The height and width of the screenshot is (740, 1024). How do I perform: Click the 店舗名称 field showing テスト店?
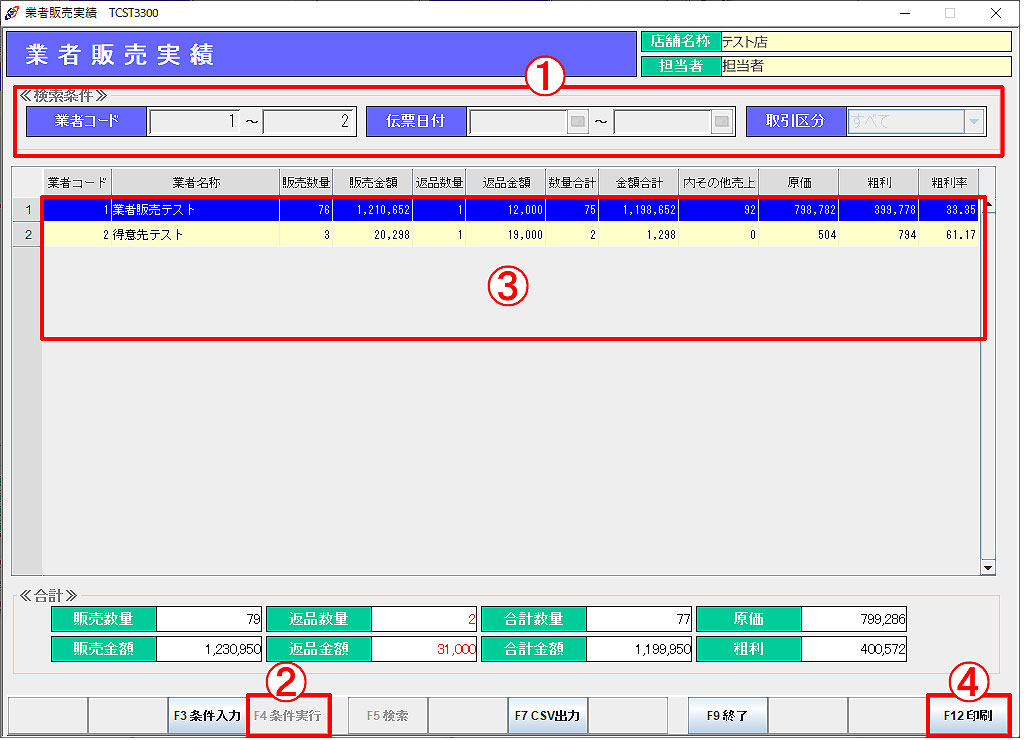(x=865, y=42)
